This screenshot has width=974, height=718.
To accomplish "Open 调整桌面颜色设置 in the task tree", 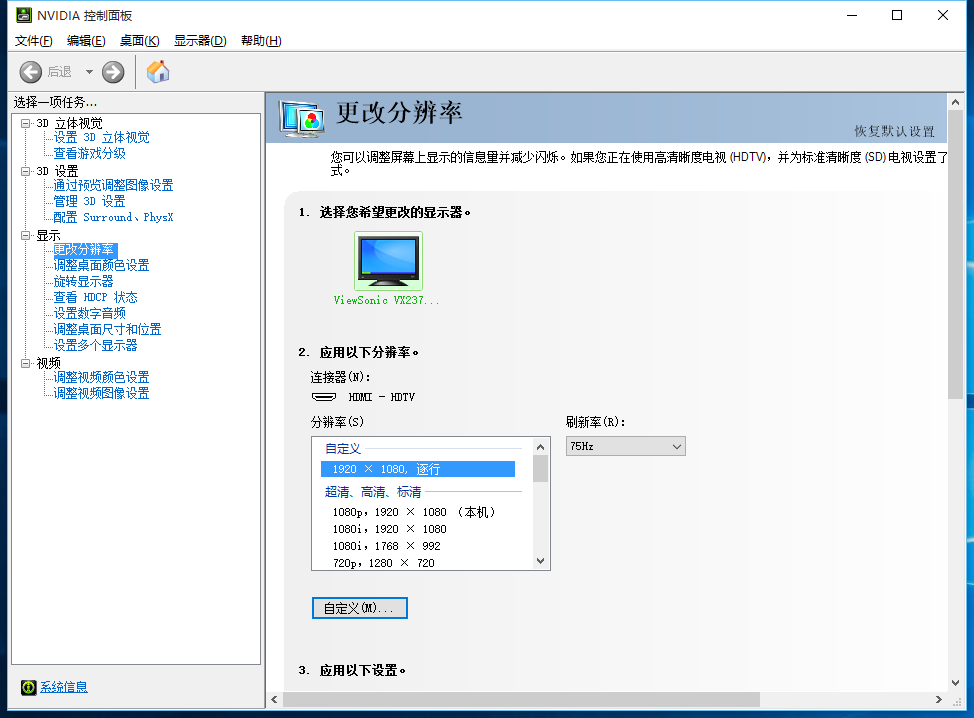I will [101, 265].
